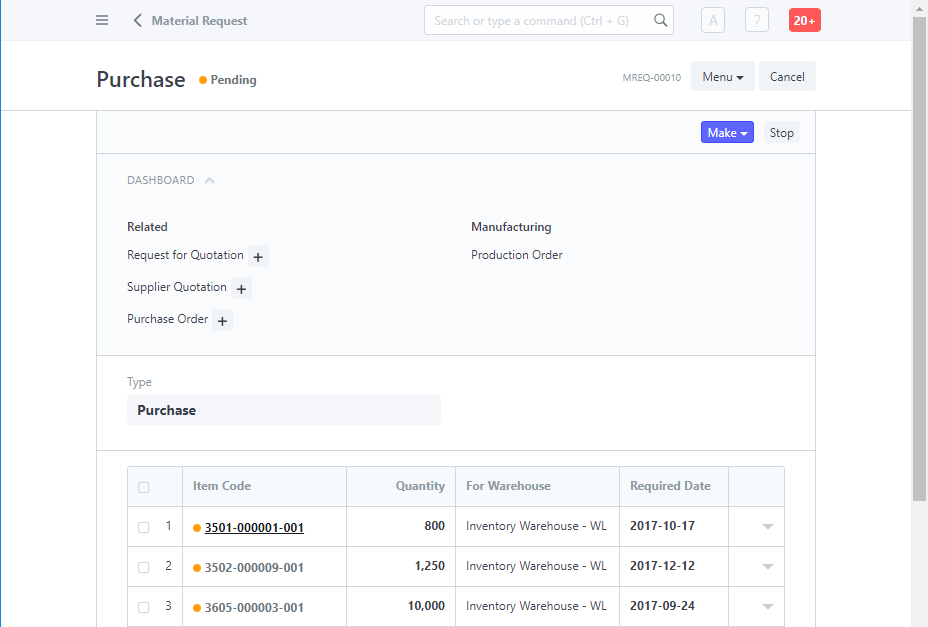Image resolution: width=928 pixels, height=627 pixels.
Task: Click the Related section heading
Action: 147,227
